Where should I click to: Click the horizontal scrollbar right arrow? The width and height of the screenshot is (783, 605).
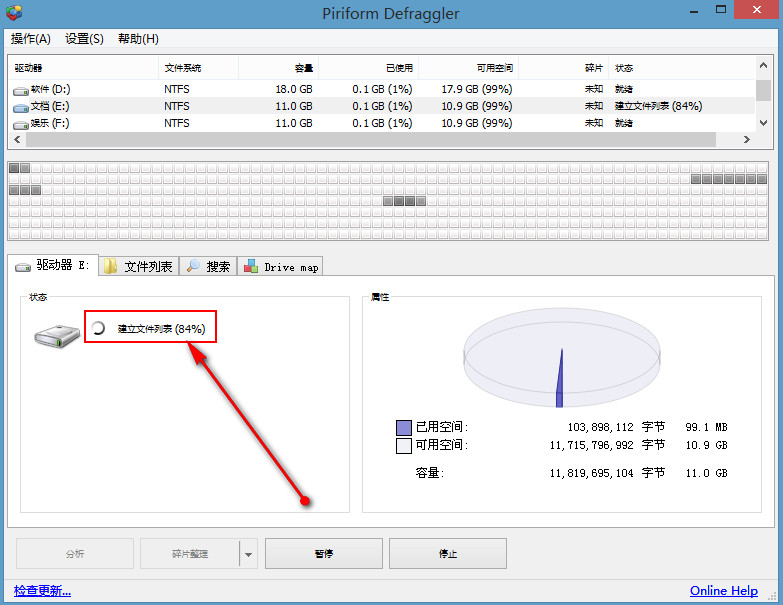click(x=747, y=139)
